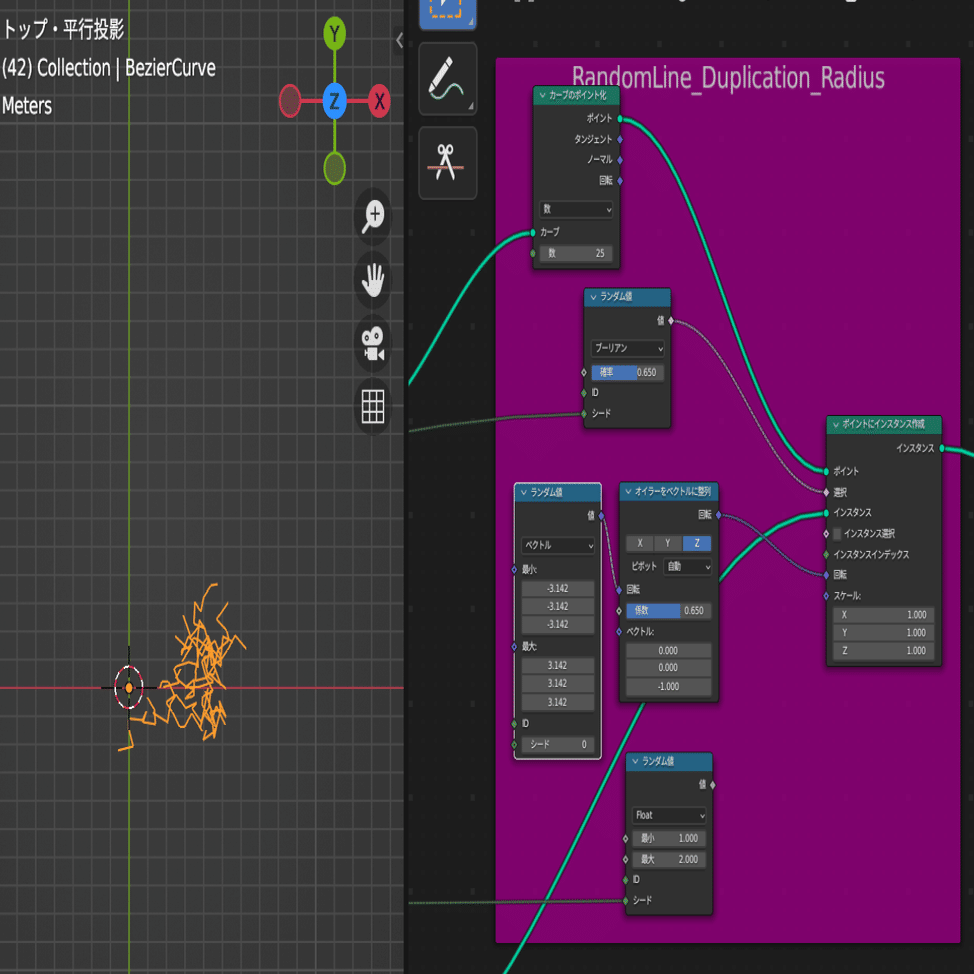The width and height of the screenshot is (974, 974).
Task: Click the 回転 output socket of カーブのポイント化
Action: click(x=620, y=181)
